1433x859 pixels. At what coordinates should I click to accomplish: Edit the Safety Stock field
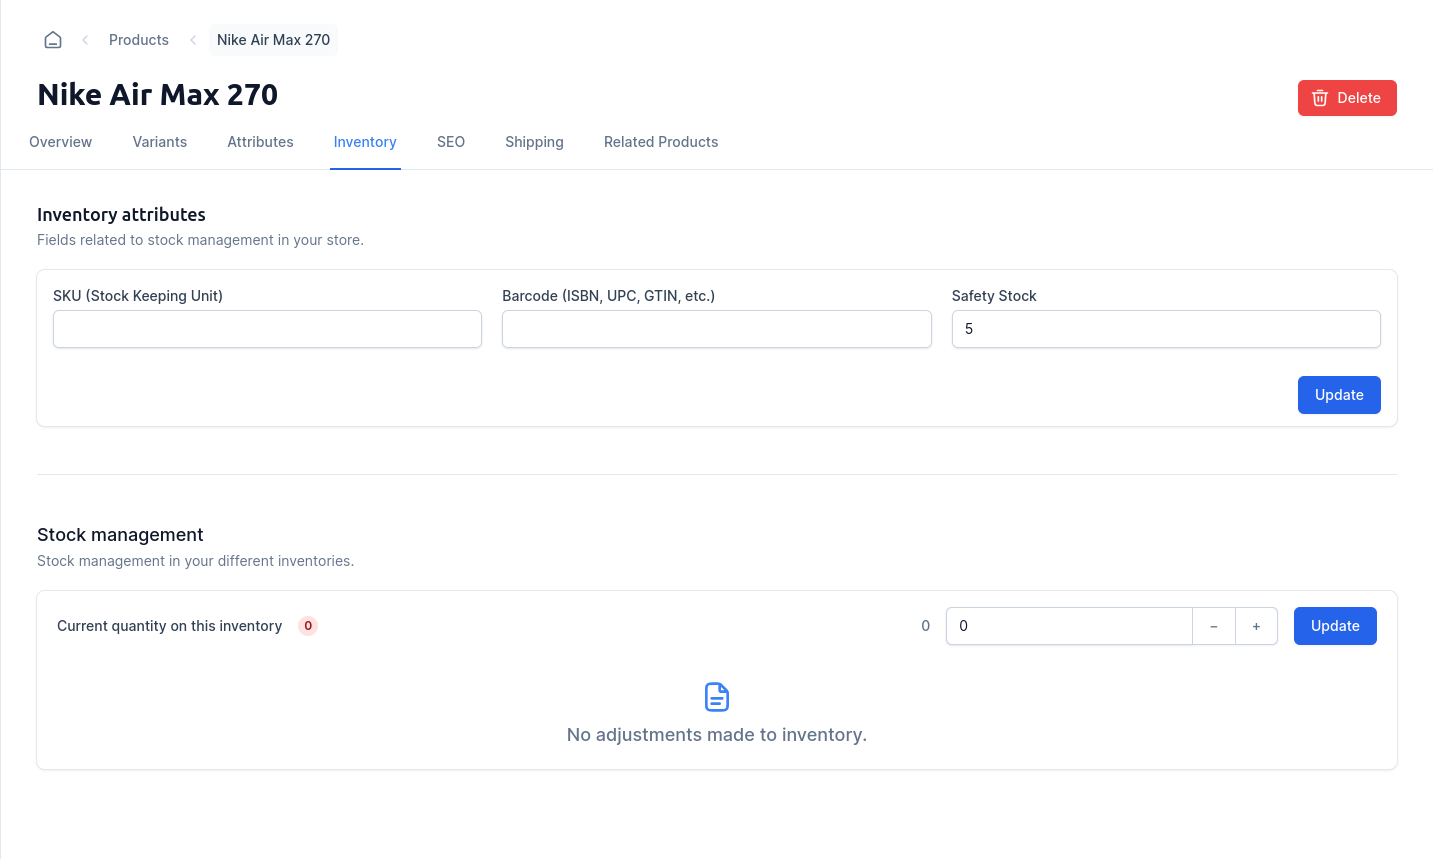click(x=1165, y=329)
